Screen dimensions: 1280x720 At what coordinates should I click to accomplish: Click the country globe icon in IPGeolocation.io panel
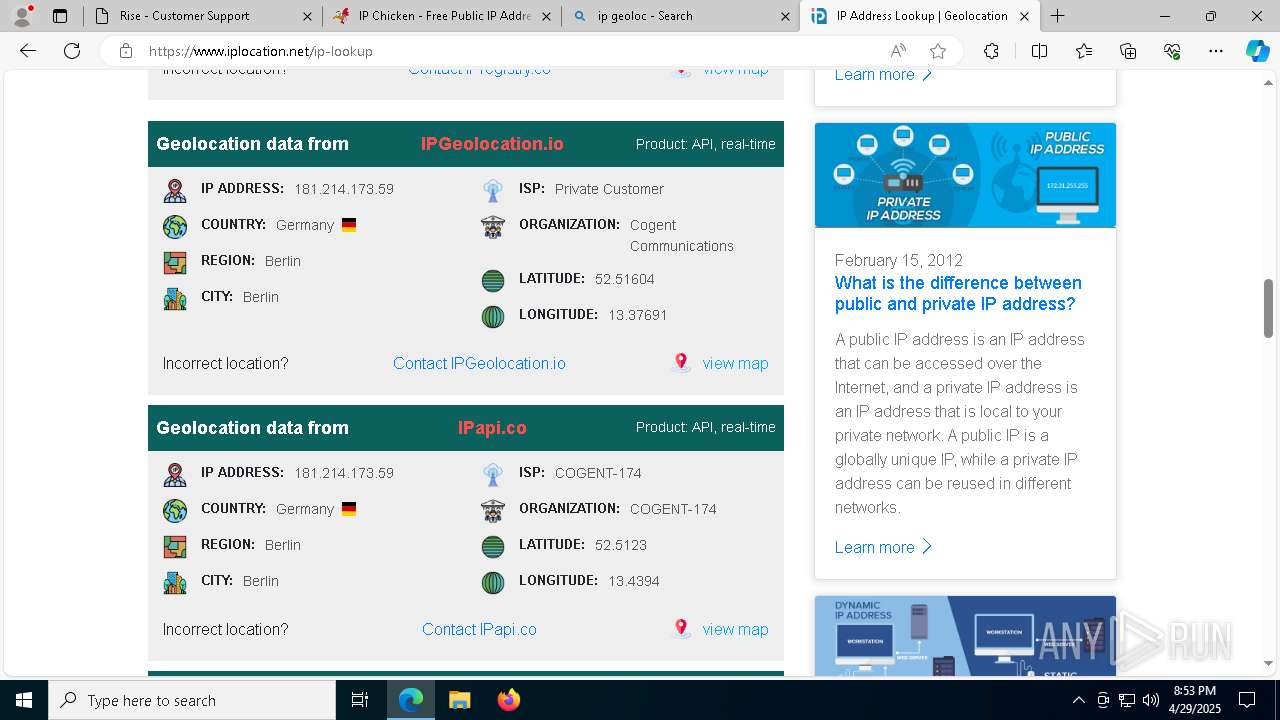(175, 227)
